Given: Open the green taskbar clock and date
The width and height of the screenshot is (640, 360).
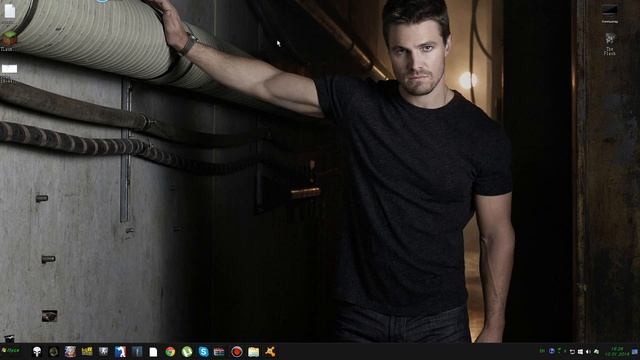Looking at the screenshot, I should point(617,351).
